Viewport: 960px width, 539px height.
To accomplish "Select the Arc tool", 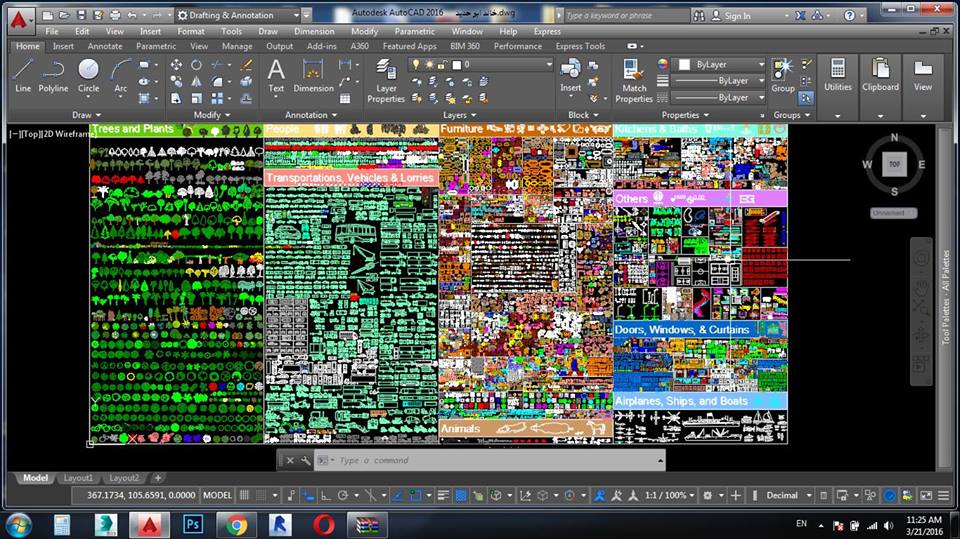I will (x=121, y=76).
